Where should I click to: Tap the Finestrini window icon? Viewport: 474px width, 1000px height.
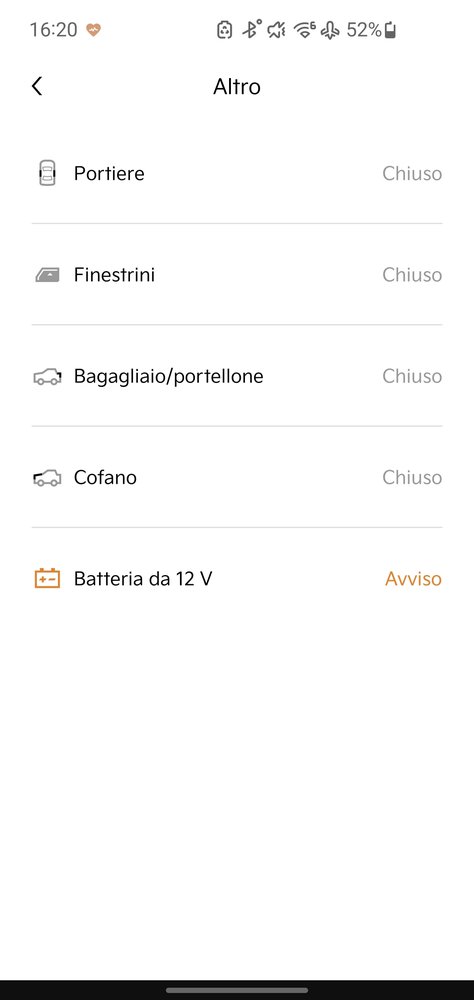(x=47, y=275)
